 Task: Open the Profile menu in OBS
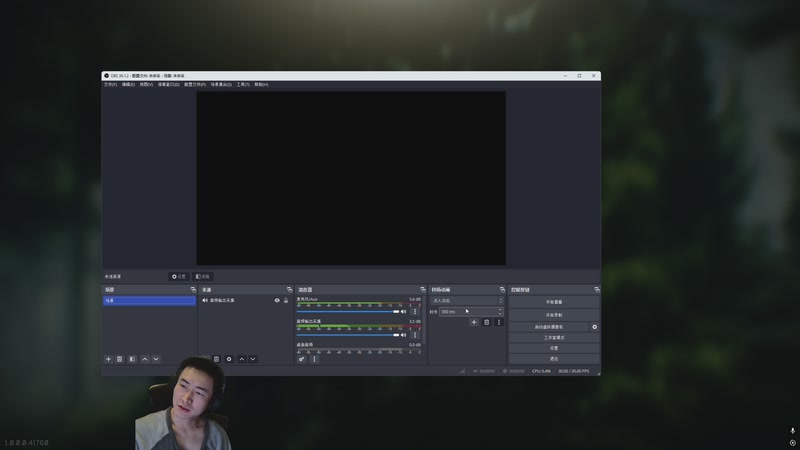(x=195, y=85)
